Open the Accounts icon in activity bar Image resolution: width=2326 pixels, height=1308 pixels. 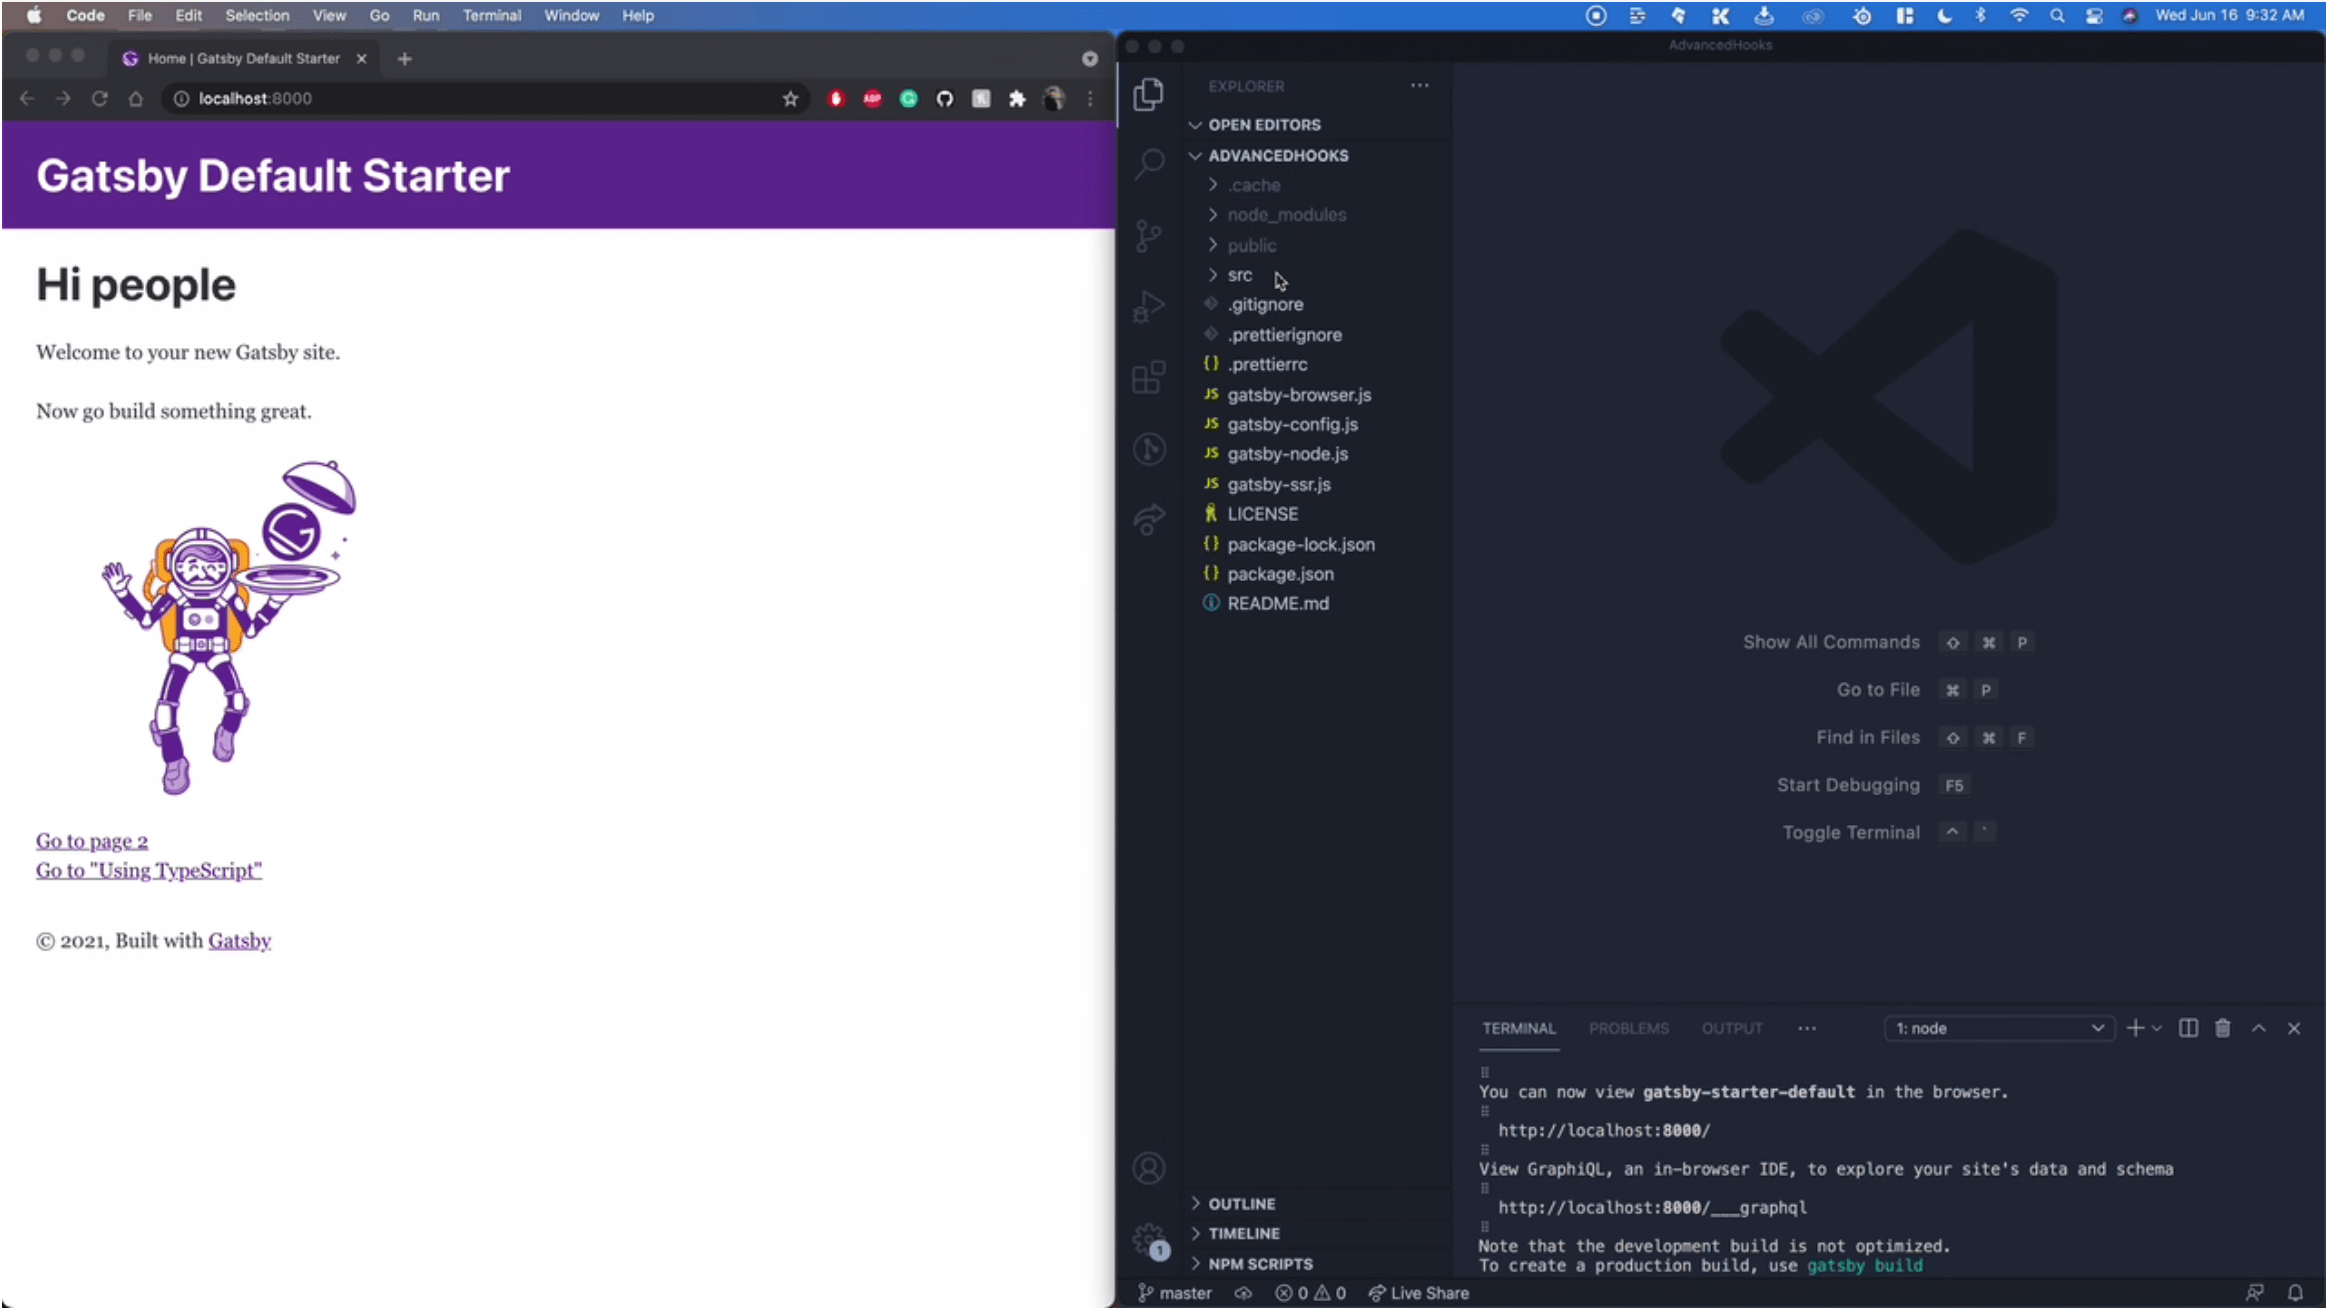tap(1149, 1168)
